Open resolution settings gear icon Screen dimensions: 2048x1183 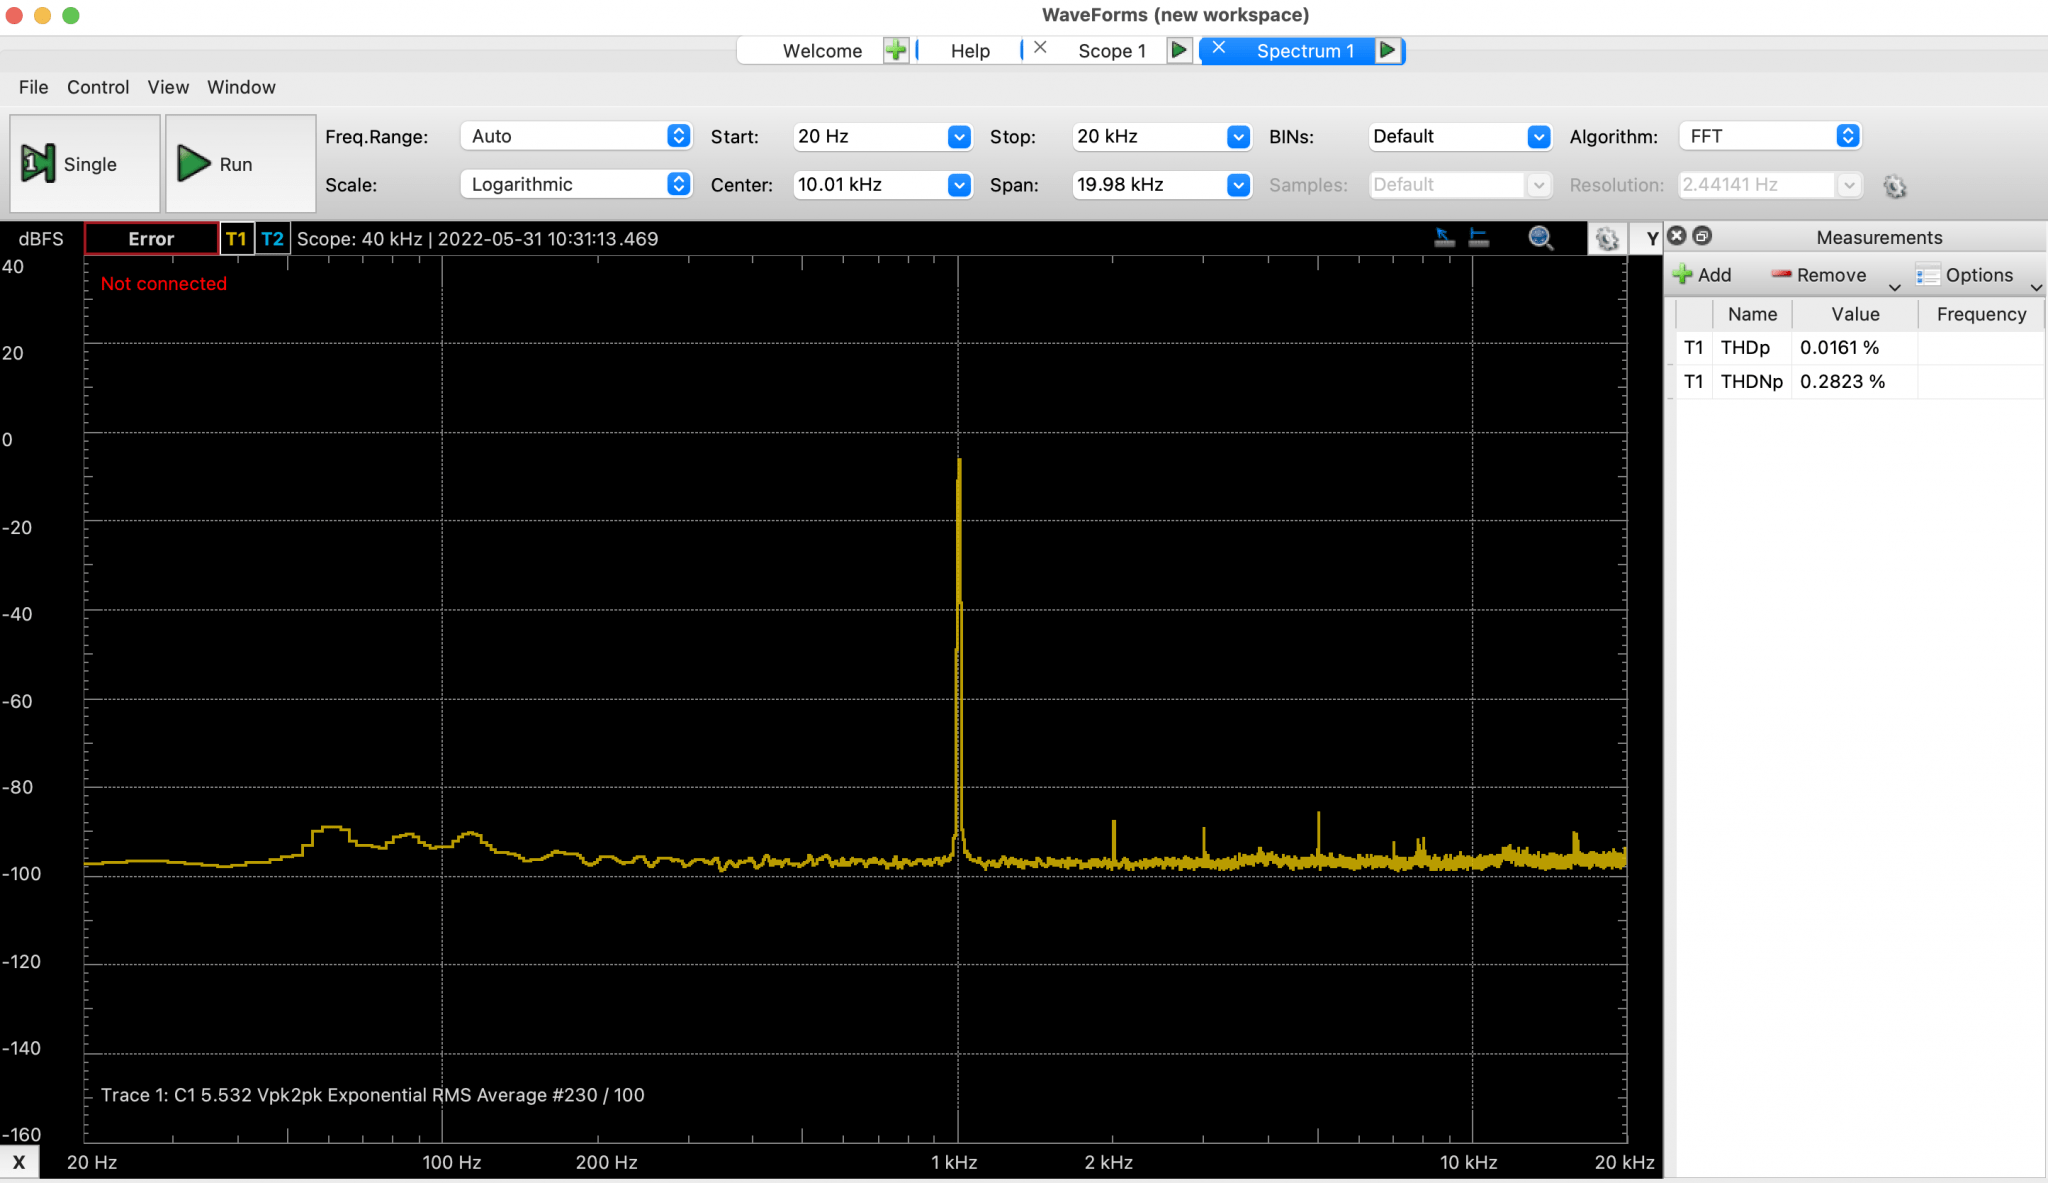(x=1894, y=186)
